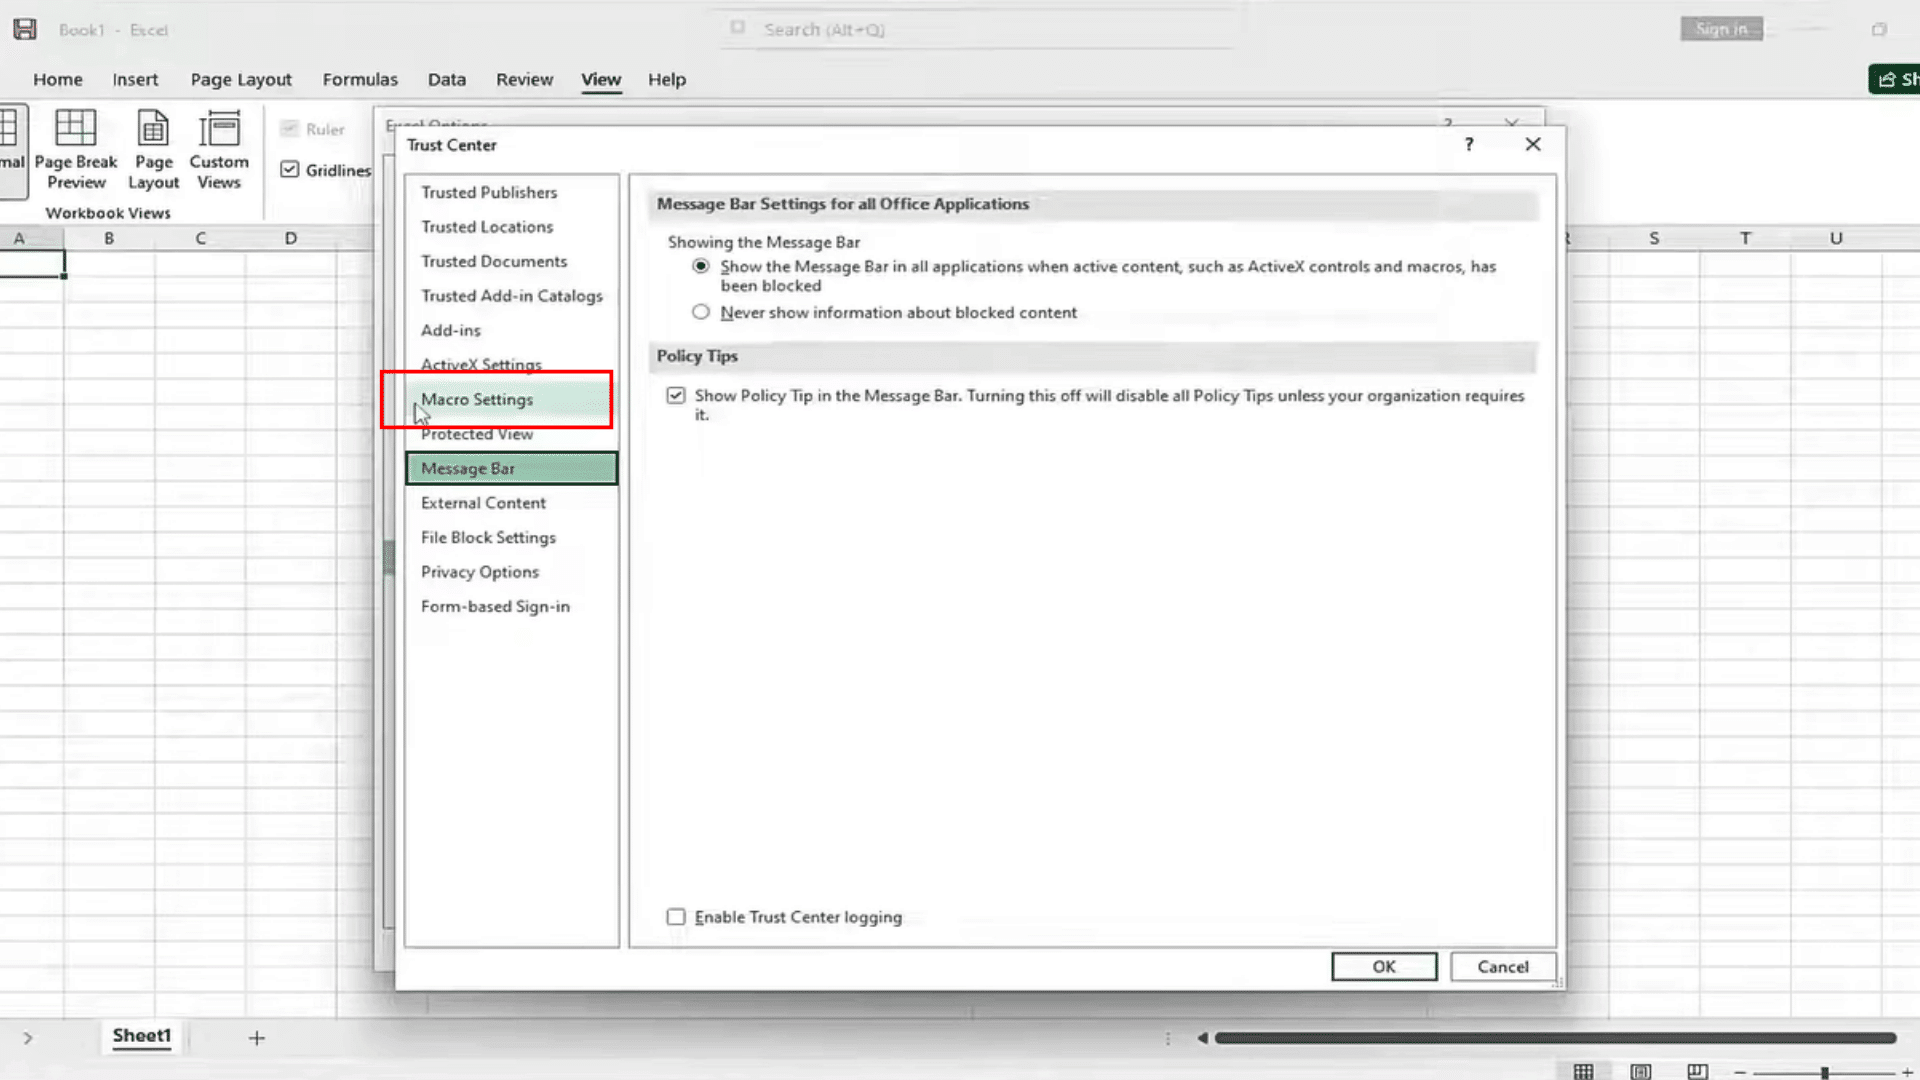
Task: Open the Insert ribbon tab
Action: pos(135,79)
